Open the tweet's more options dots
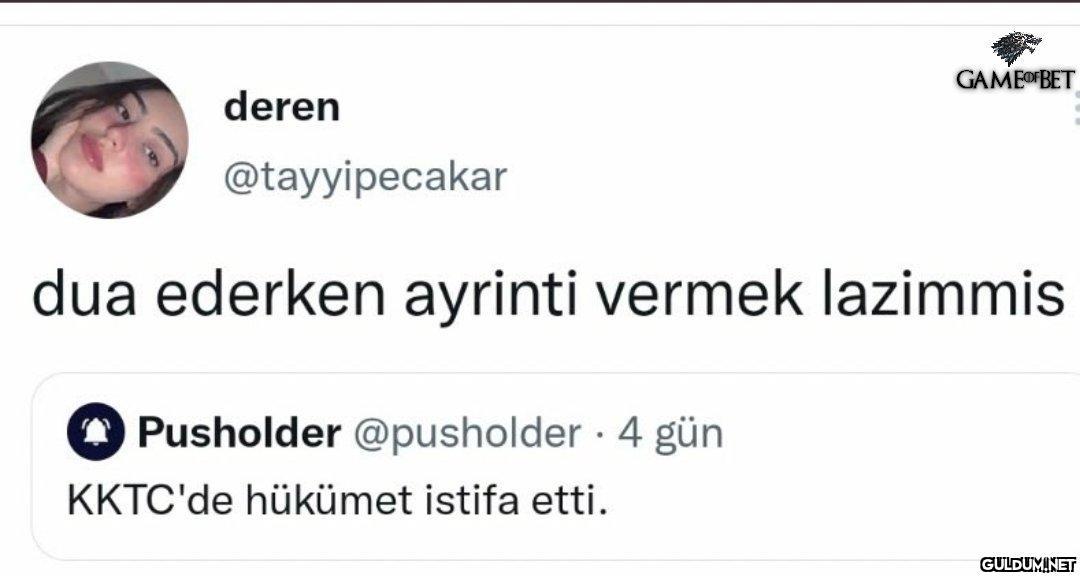This screenshot has width=1080, height=576. pos(1076,110)
